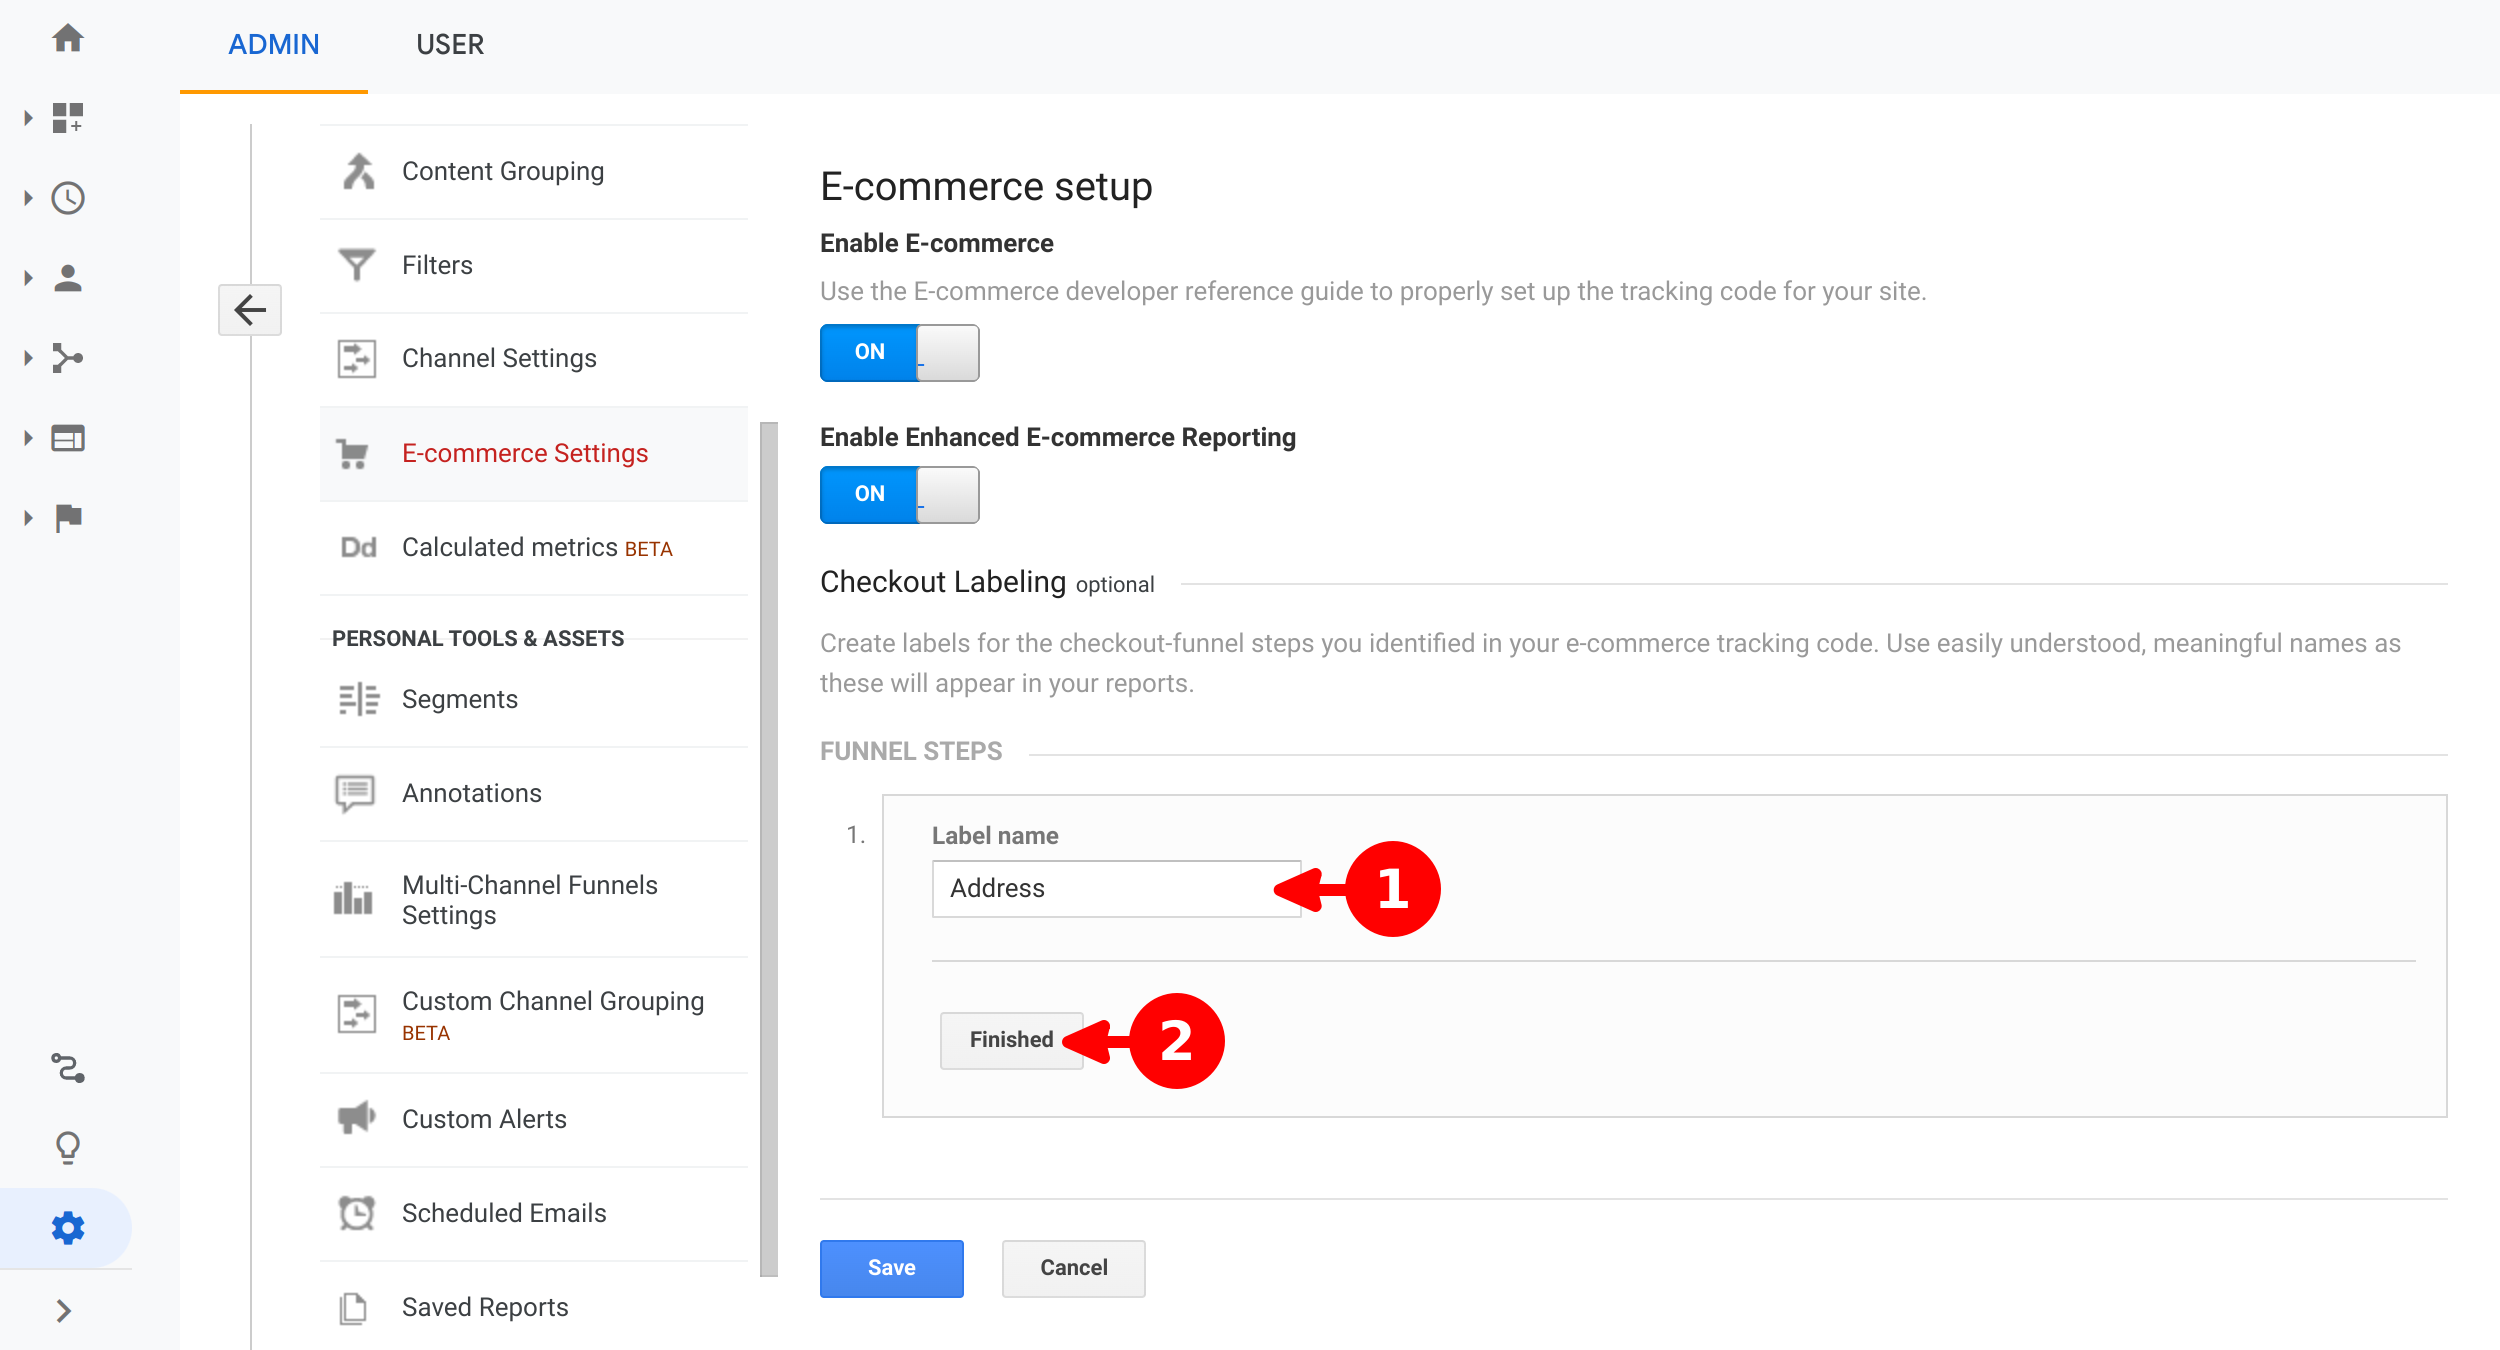Image resolution: width=2500 pixels, height=1350 pixels.
Task: Click the Save button
Action: (x=891, y=1268)
